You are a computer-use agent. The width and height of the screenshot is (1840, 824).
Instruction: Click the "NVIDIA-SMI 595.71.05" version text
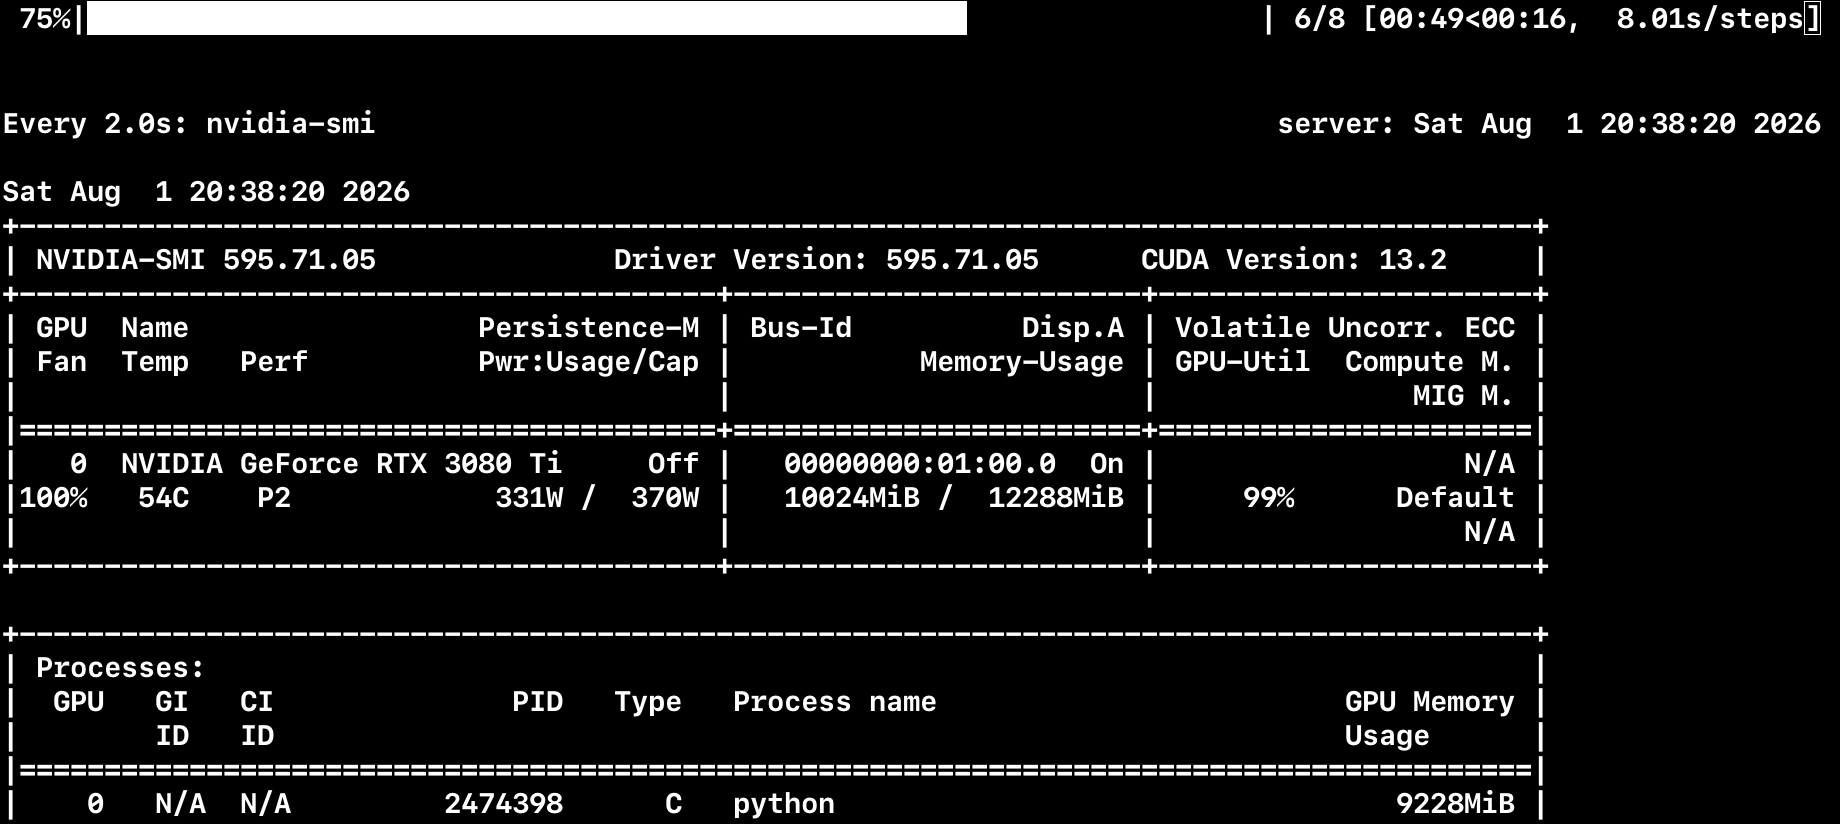(206, 259)
